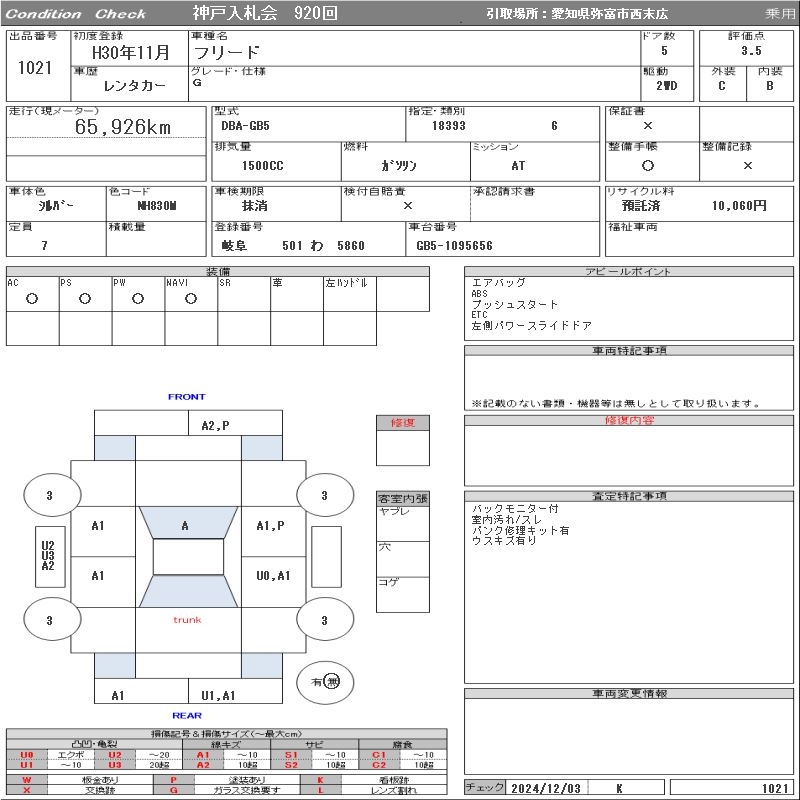Click inspection note ウスキズ有り
Viewport: 800px width, 800px height.
504,541
